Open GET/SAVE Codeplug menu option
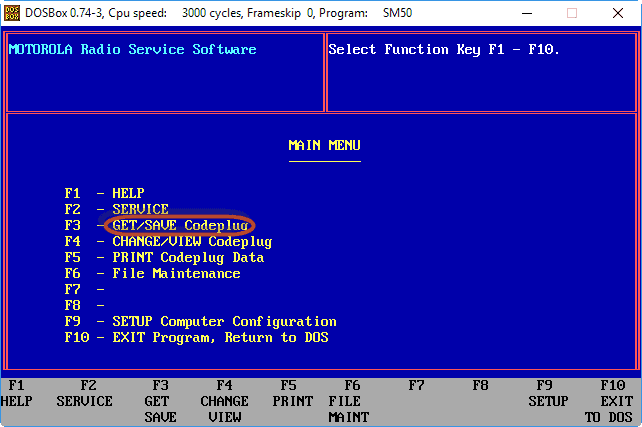642x427 pixels. tap(180, 225)
